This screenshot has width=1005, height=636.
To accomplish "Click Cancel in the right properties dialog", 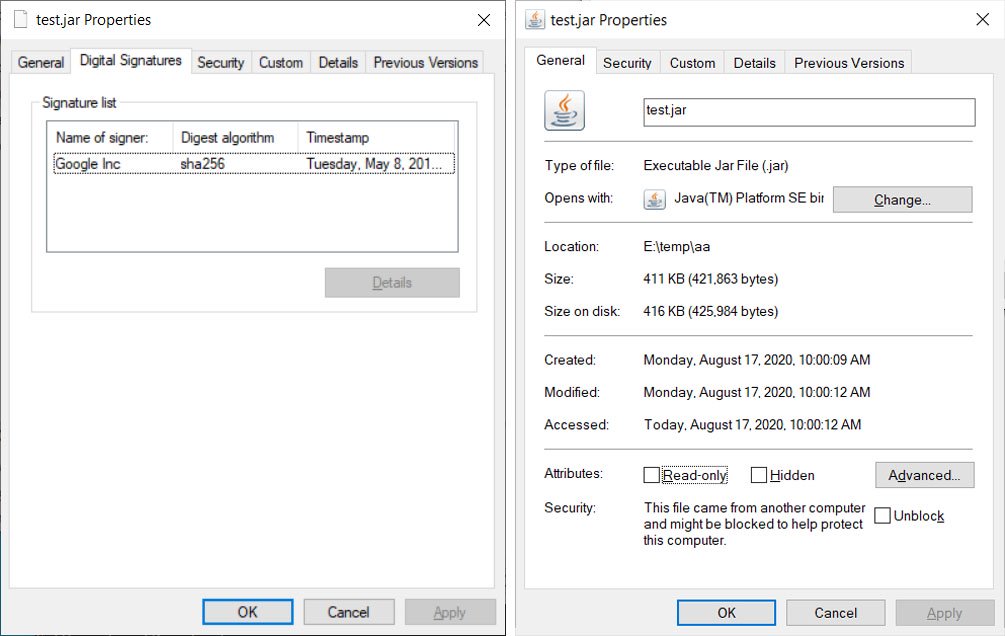I will (x=835, y=613).
